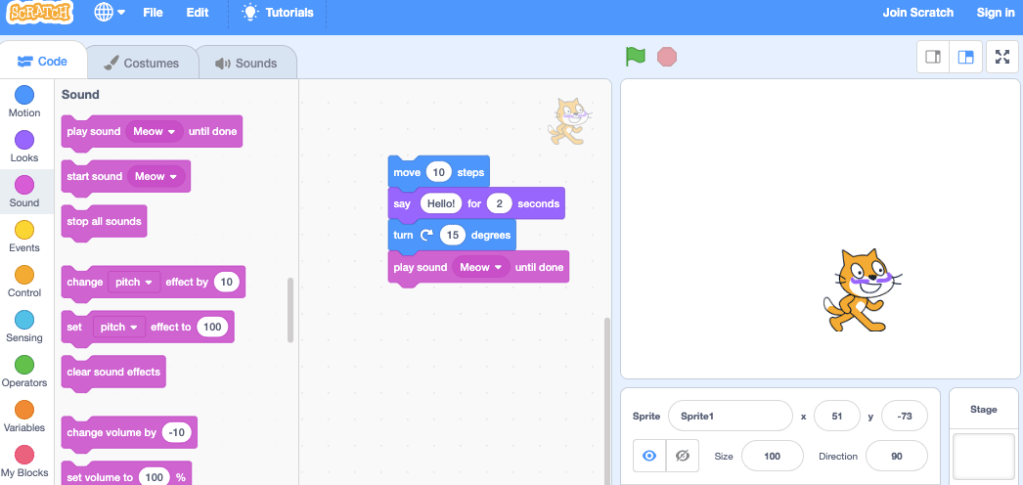
Task: Open the Motion block category
Action: point(24,101)
